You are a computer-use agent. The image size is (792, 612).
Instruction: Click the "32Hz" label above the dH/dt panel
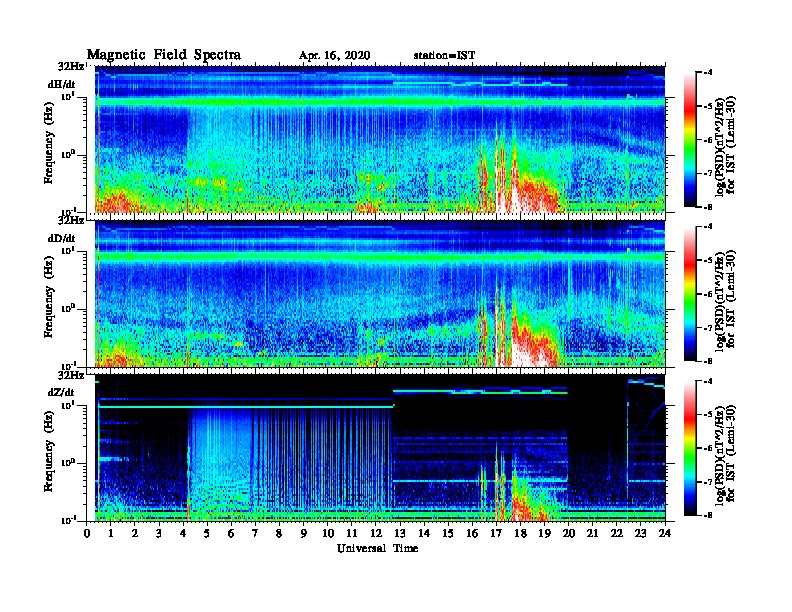(x=71, y=66)
